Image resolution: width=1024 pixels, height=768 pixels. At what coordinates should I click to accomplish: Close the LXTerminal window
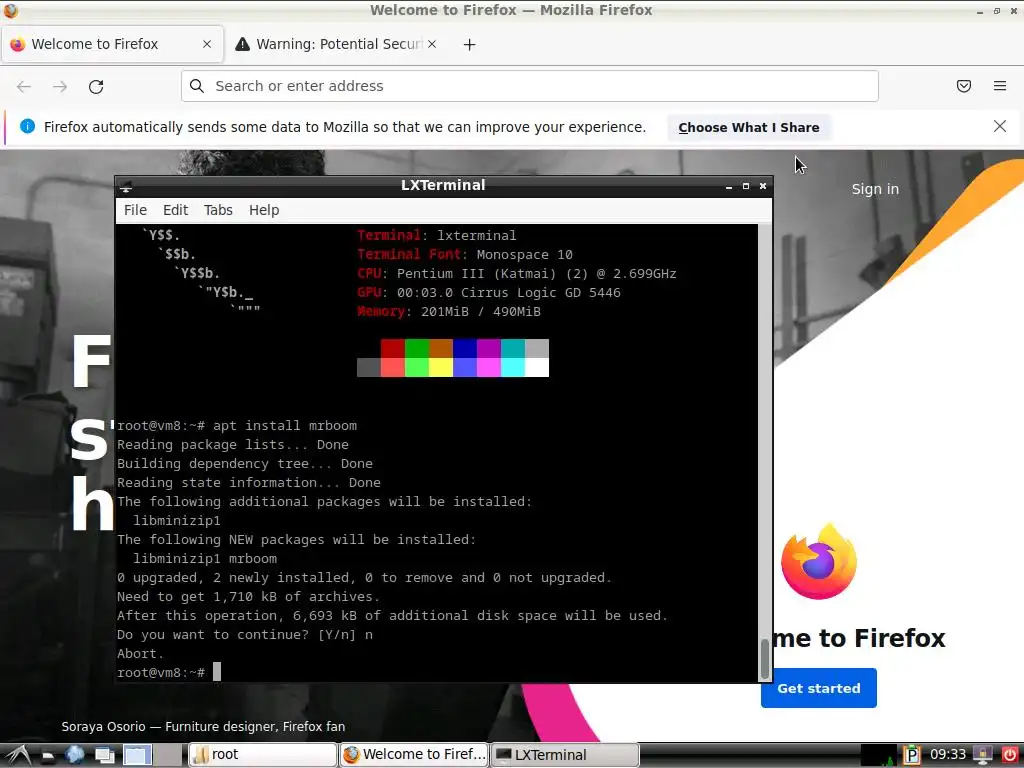click(x=763, y=186)
